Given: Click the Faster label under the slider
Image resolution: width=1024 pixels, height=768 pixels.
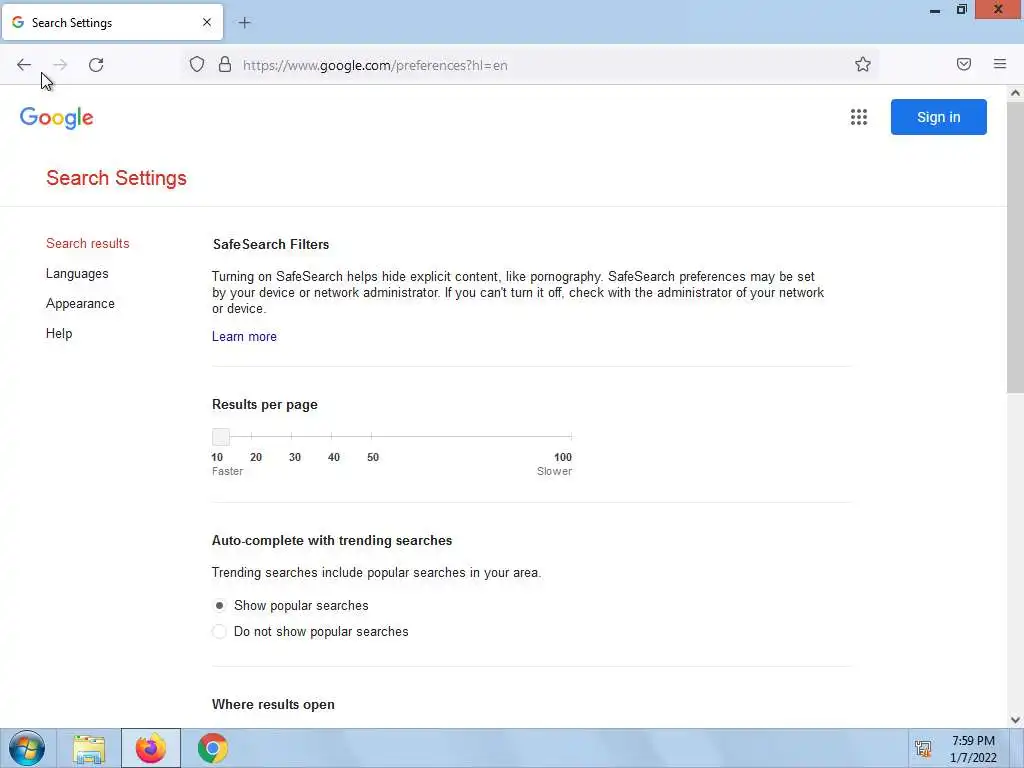Looking at the screenshot, I should tap(227, 472).
